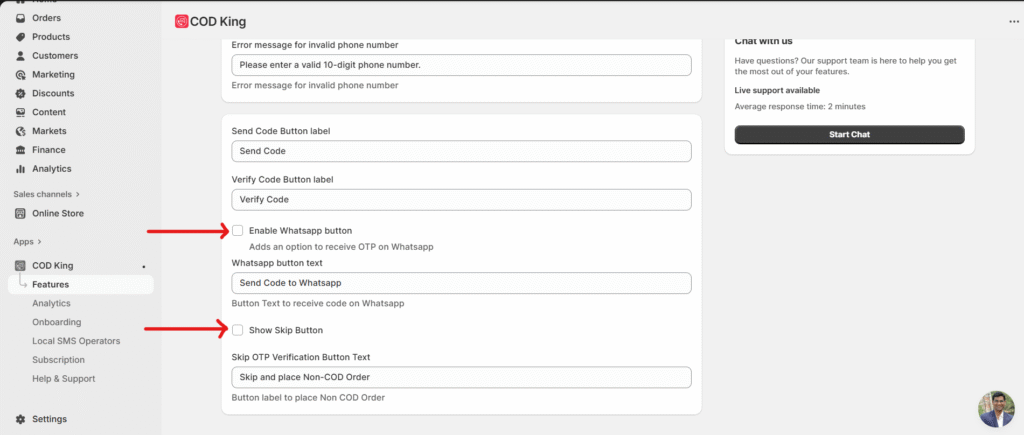Open the Subscription menu item
The height and width of the screenshot is (435, 1024).
point(58,360)
